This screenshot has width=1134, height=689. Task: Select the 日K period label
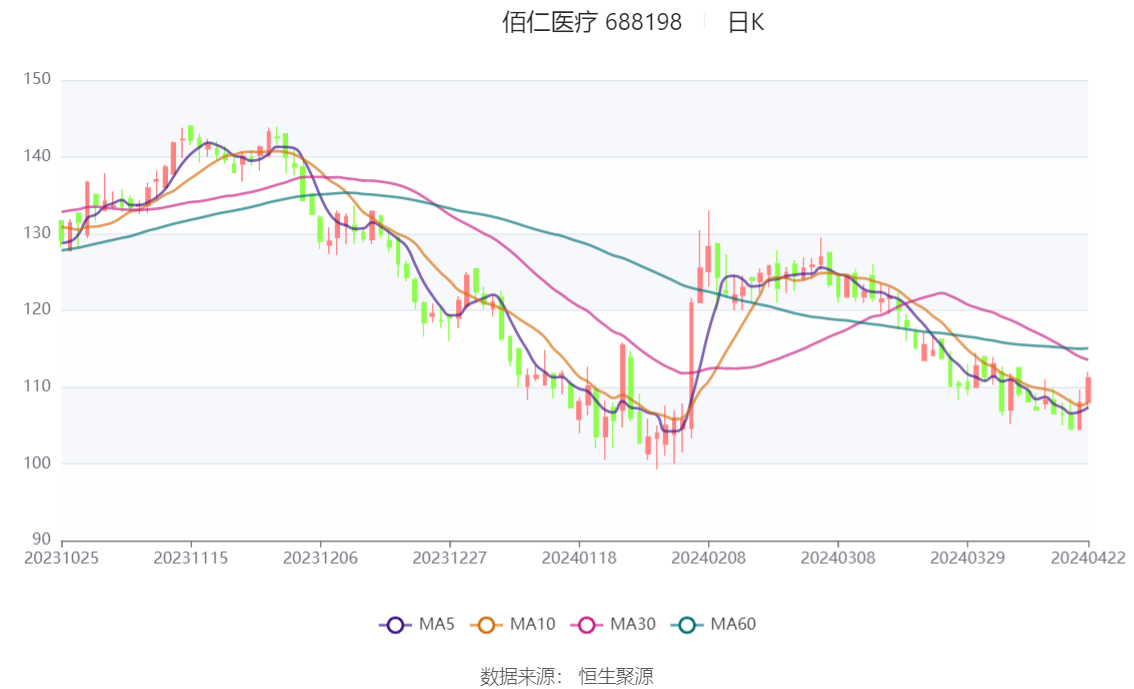coord(745,23)
